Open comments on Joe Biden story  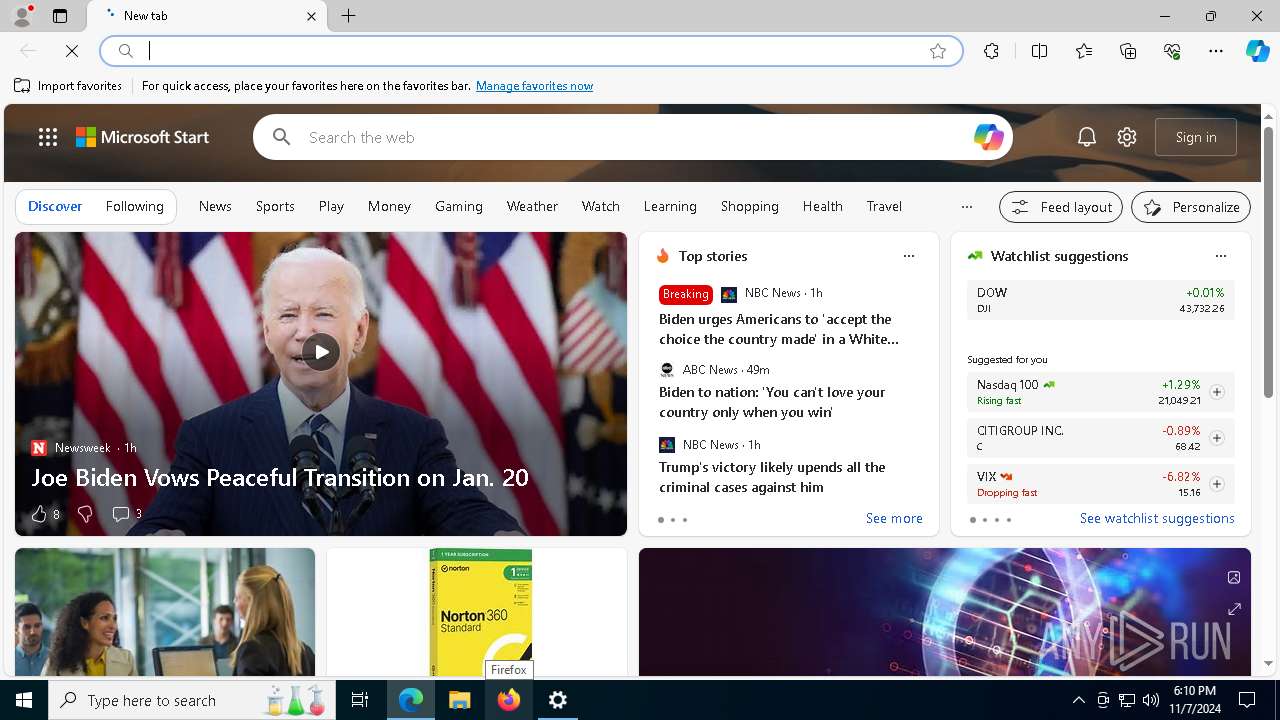pyautogui.click(x=126, y=514)
